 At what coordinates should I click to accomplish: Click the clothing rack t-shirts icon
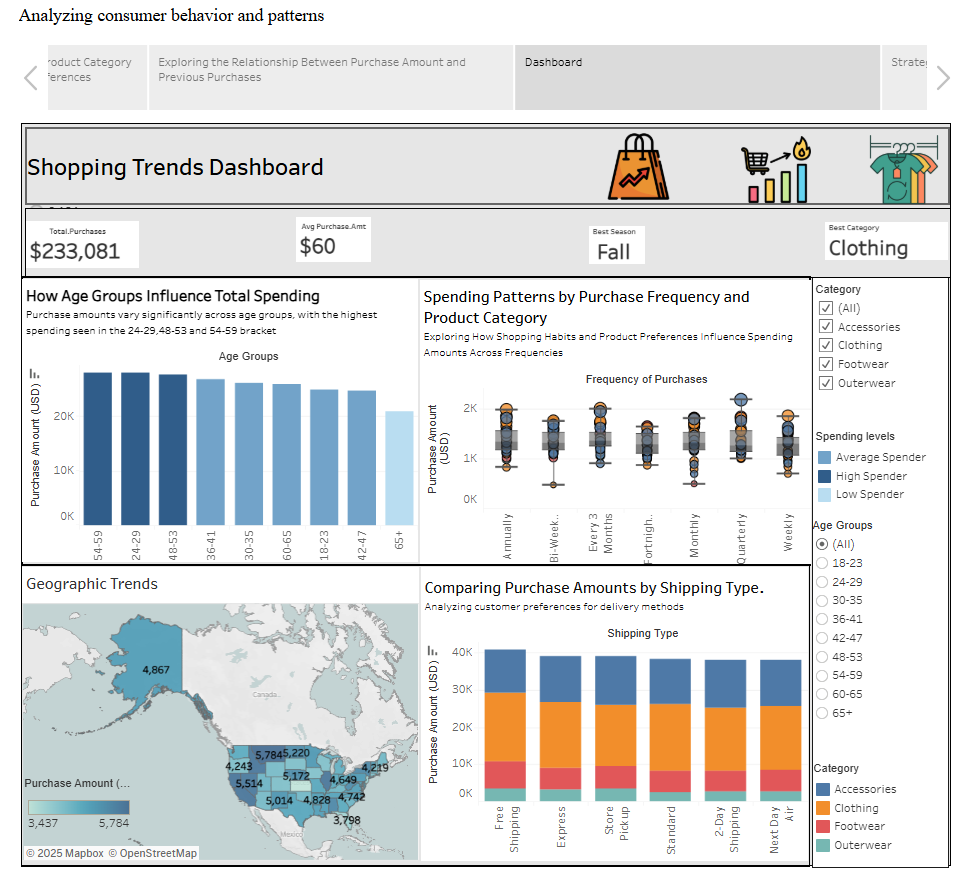coord(904,168)
